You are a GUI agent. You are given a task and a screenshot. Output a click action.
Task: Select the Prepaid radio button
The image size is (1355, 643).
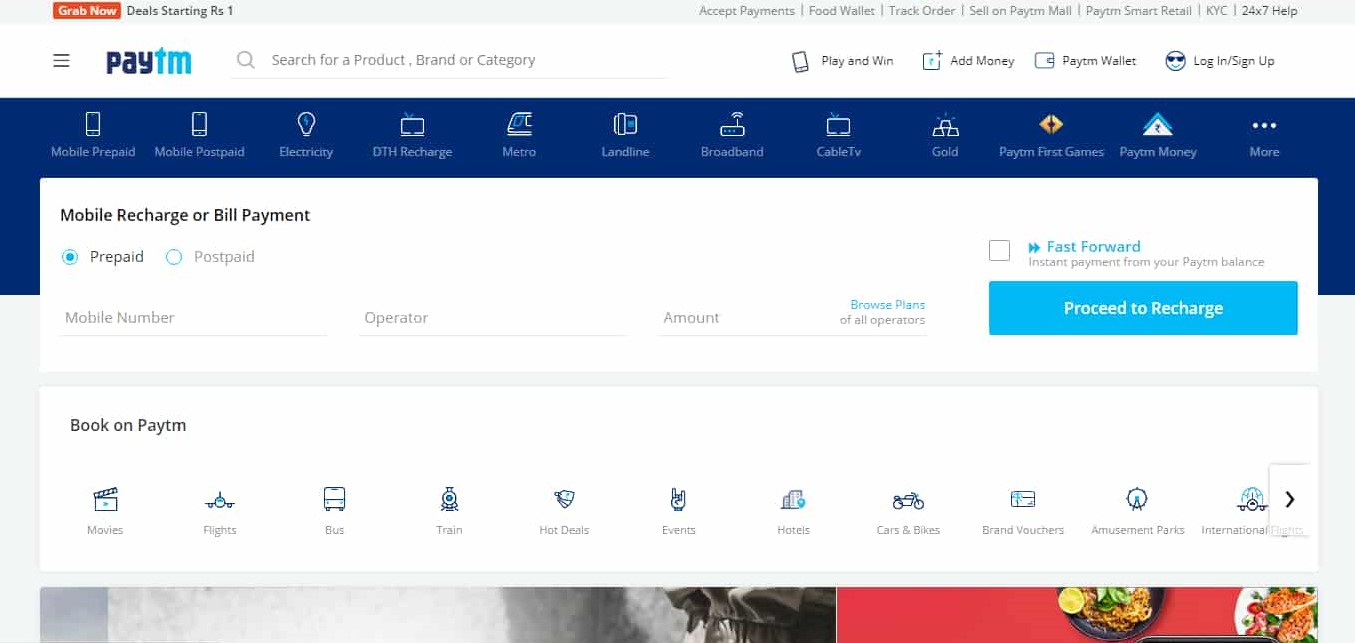(x=70, y=257)
